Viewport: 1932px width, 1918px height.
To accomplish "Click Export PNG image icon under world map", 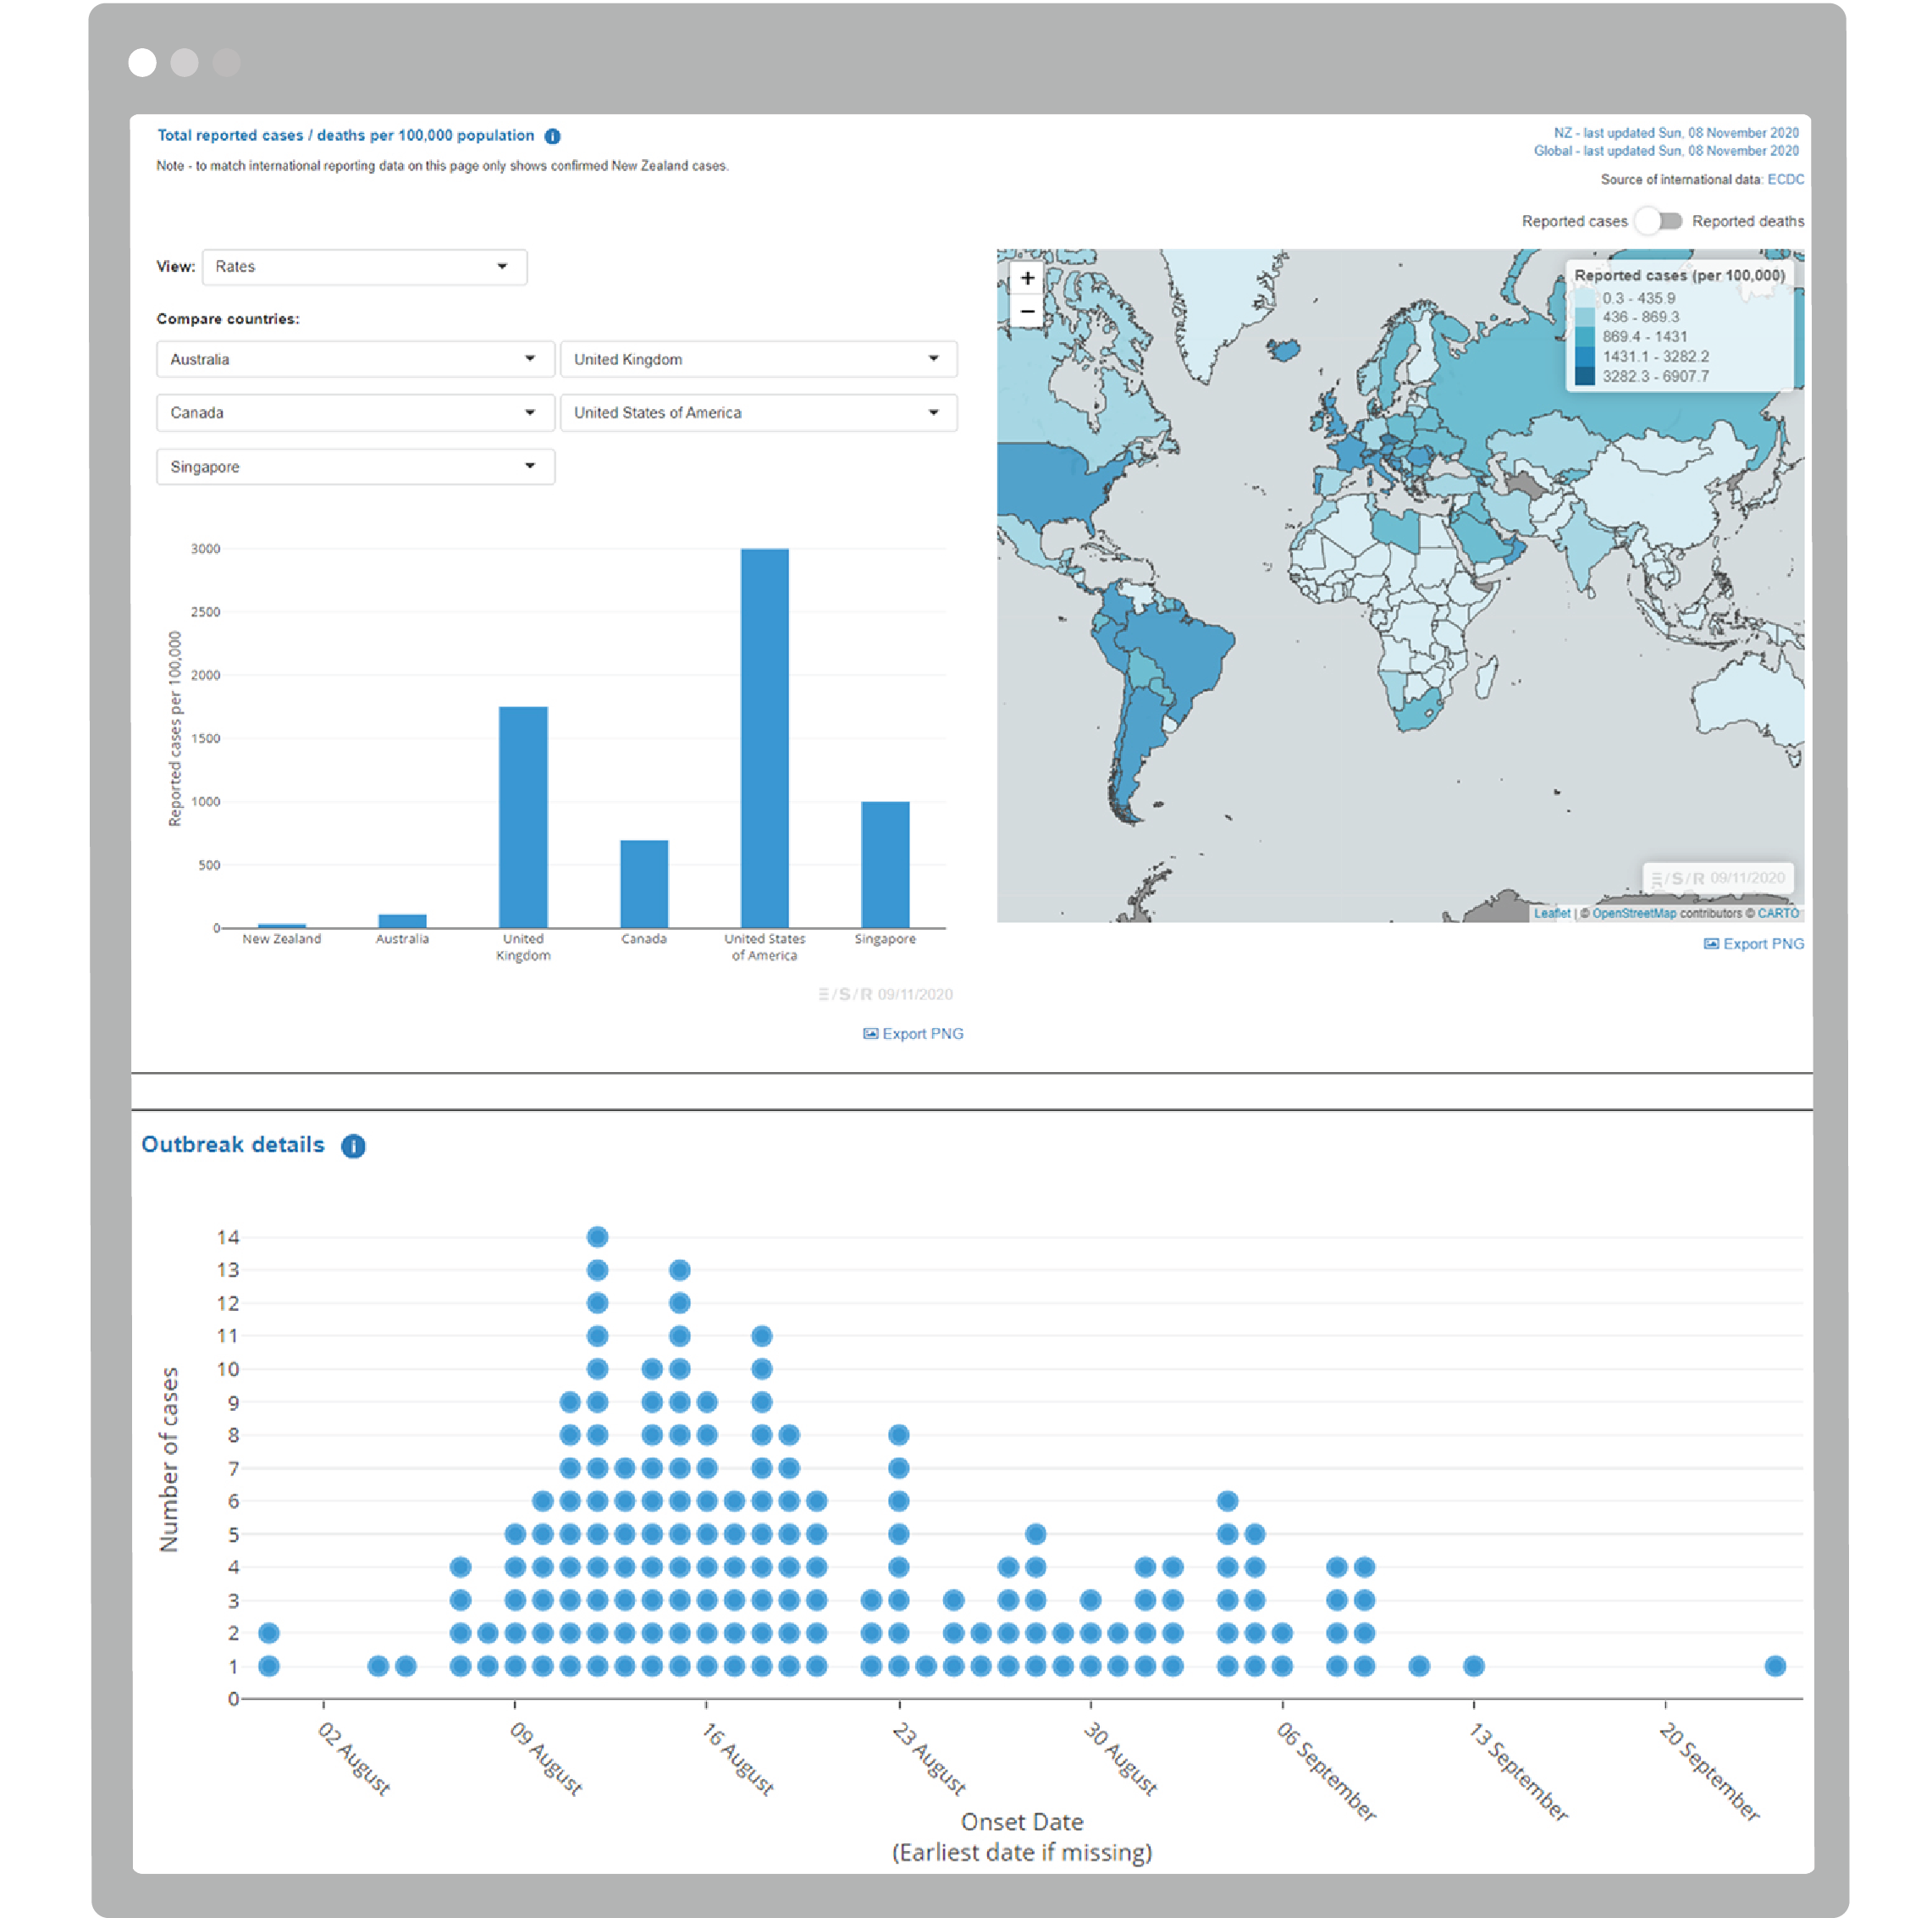I will [1711, 944].
